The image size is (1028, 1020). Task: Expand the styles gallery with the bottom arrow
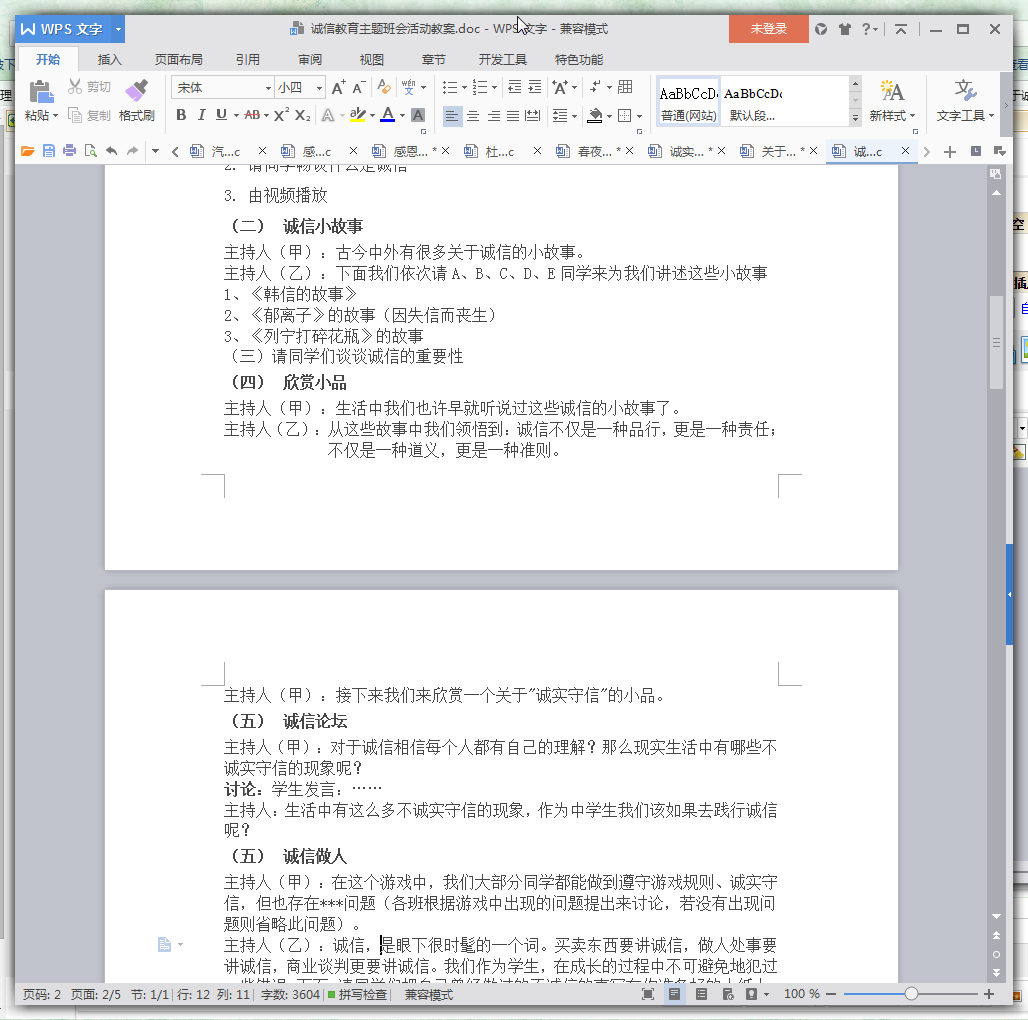(x=855, y=118)
